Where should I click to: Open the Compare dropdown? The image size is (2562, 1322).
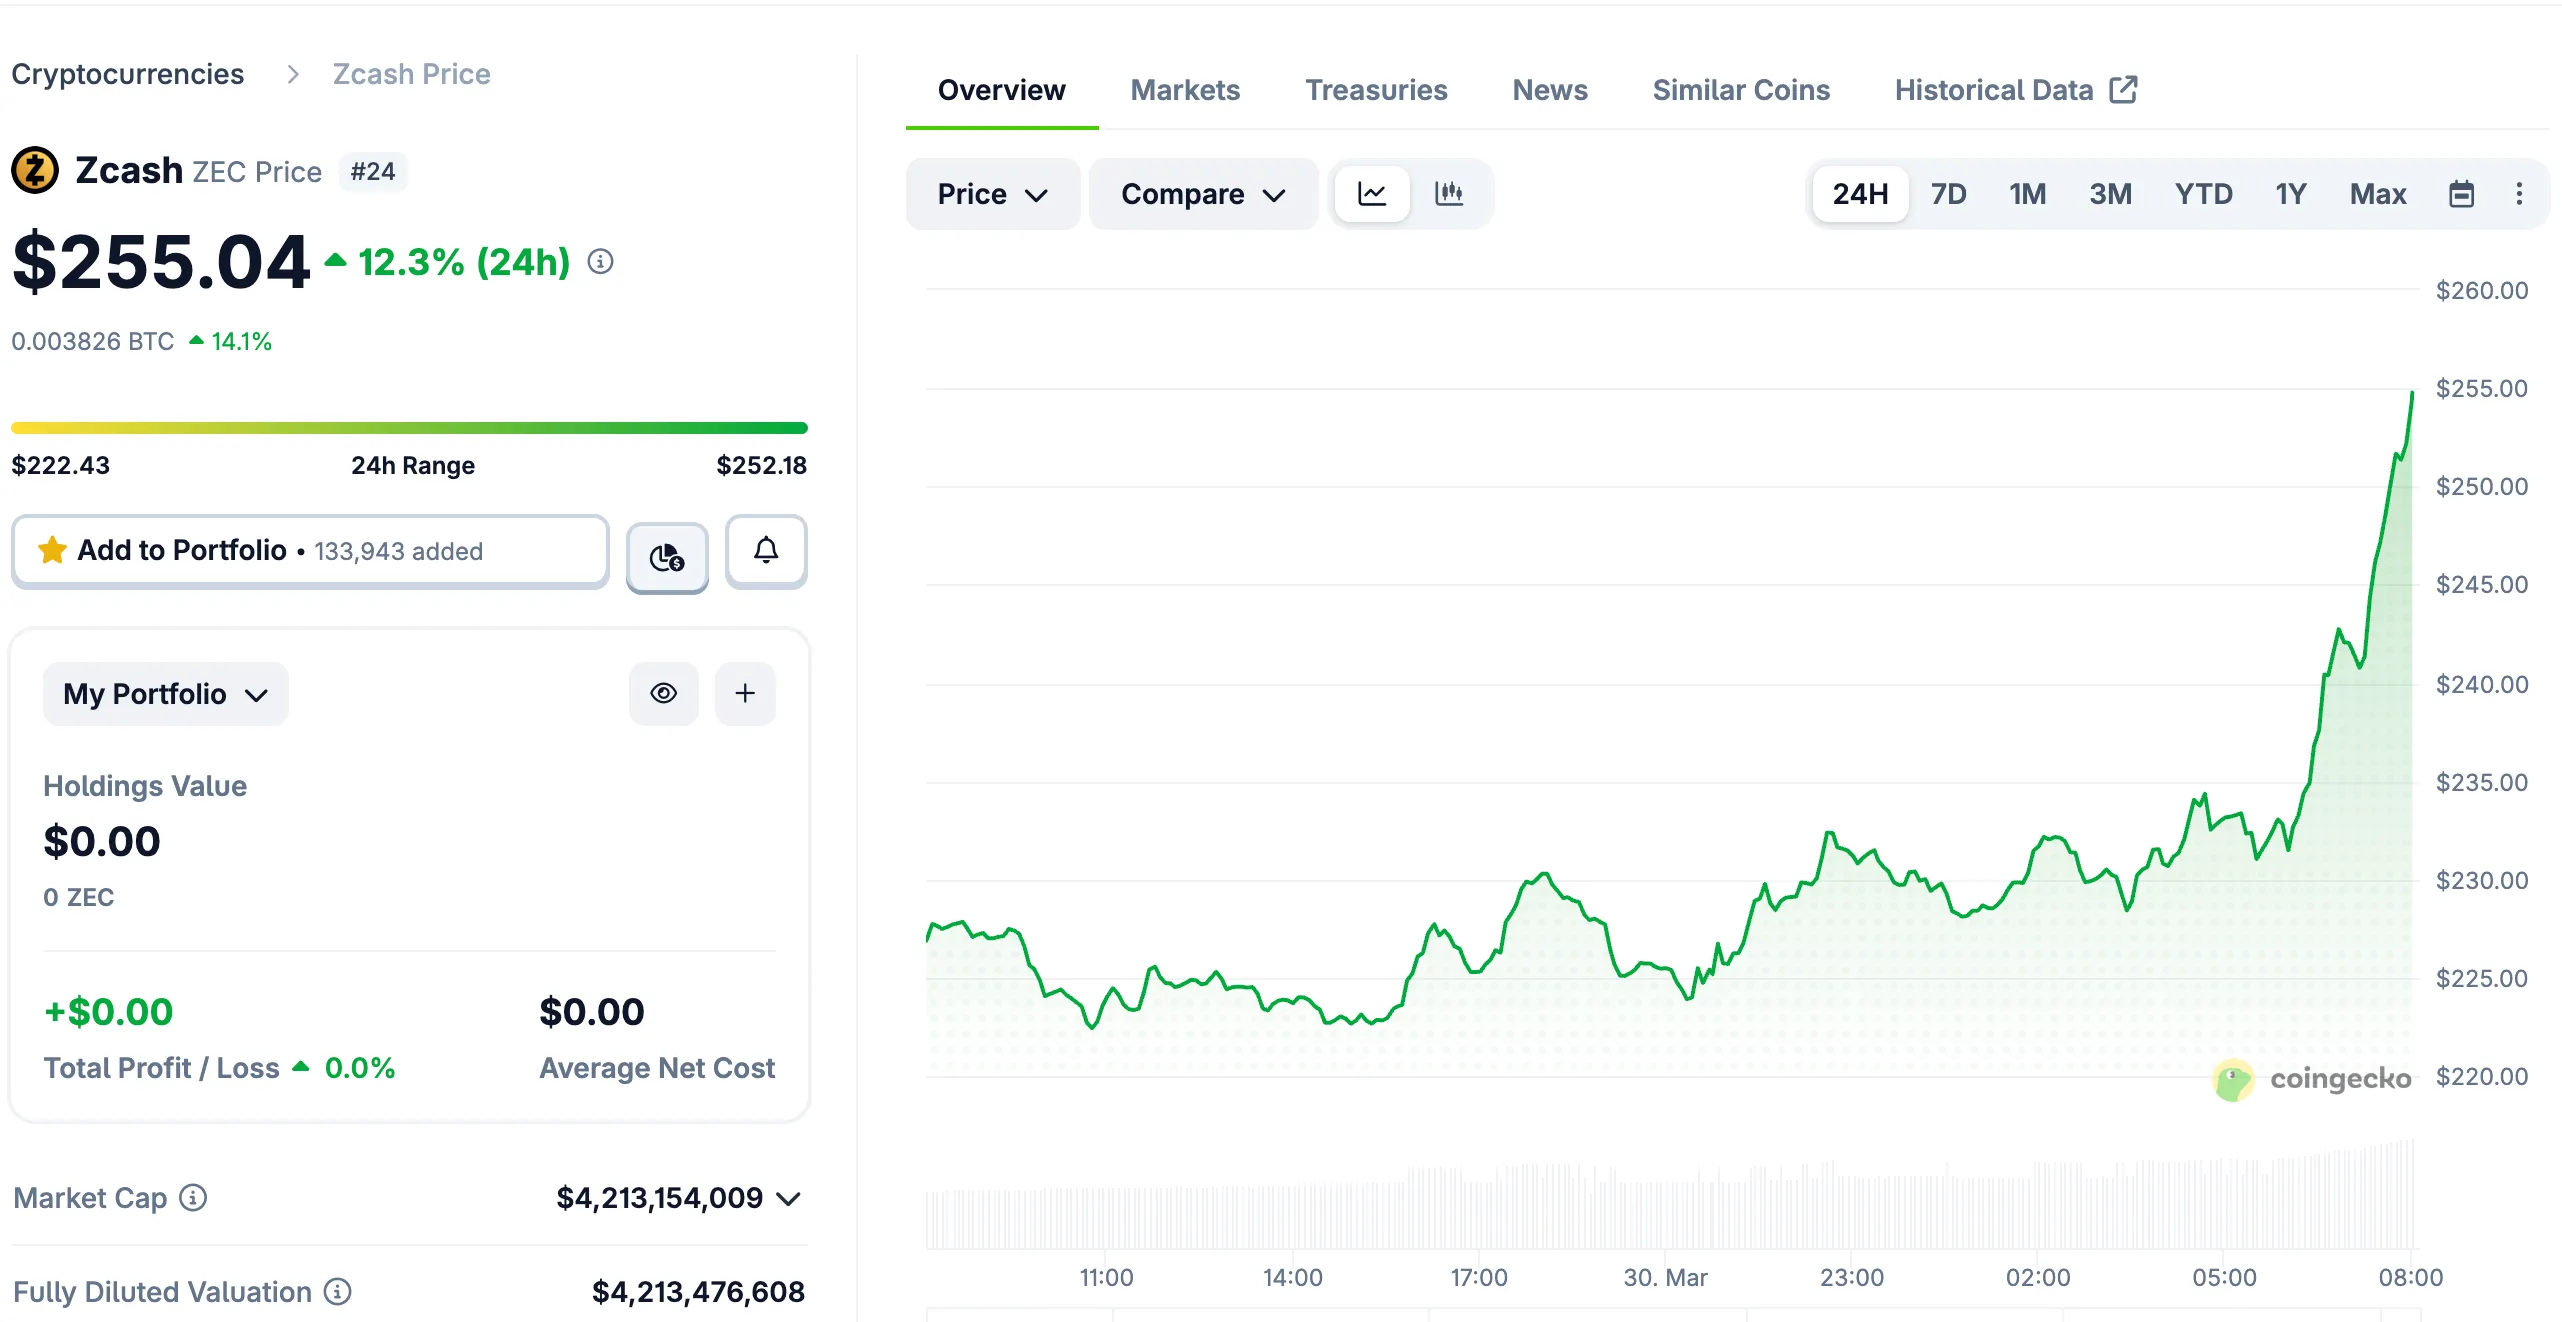[1203, 194]
